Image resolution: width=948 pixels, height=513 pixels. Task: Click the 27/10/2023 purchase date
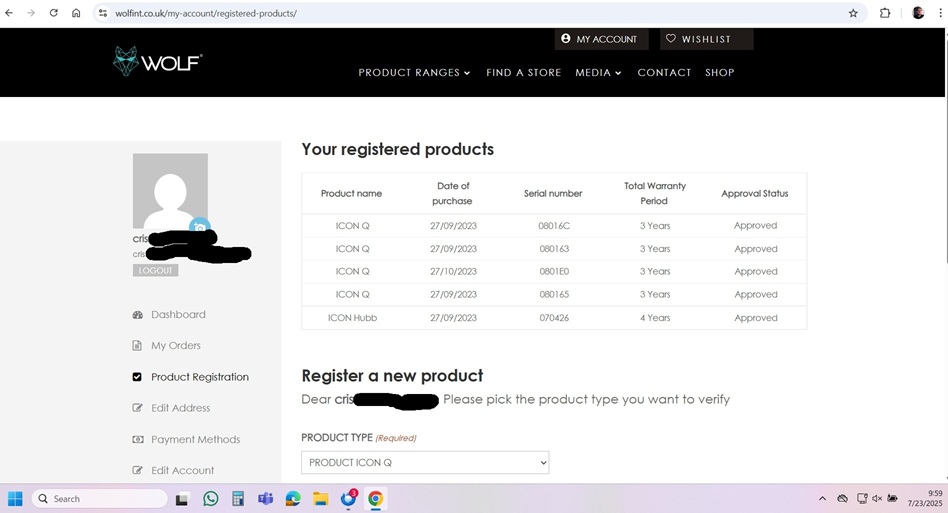tap(453, 271)
